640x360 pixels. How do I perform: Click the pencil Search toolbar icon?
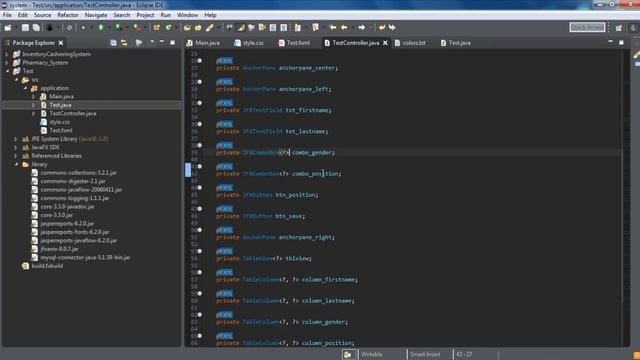pyautogui.click(x=209, y=28)
